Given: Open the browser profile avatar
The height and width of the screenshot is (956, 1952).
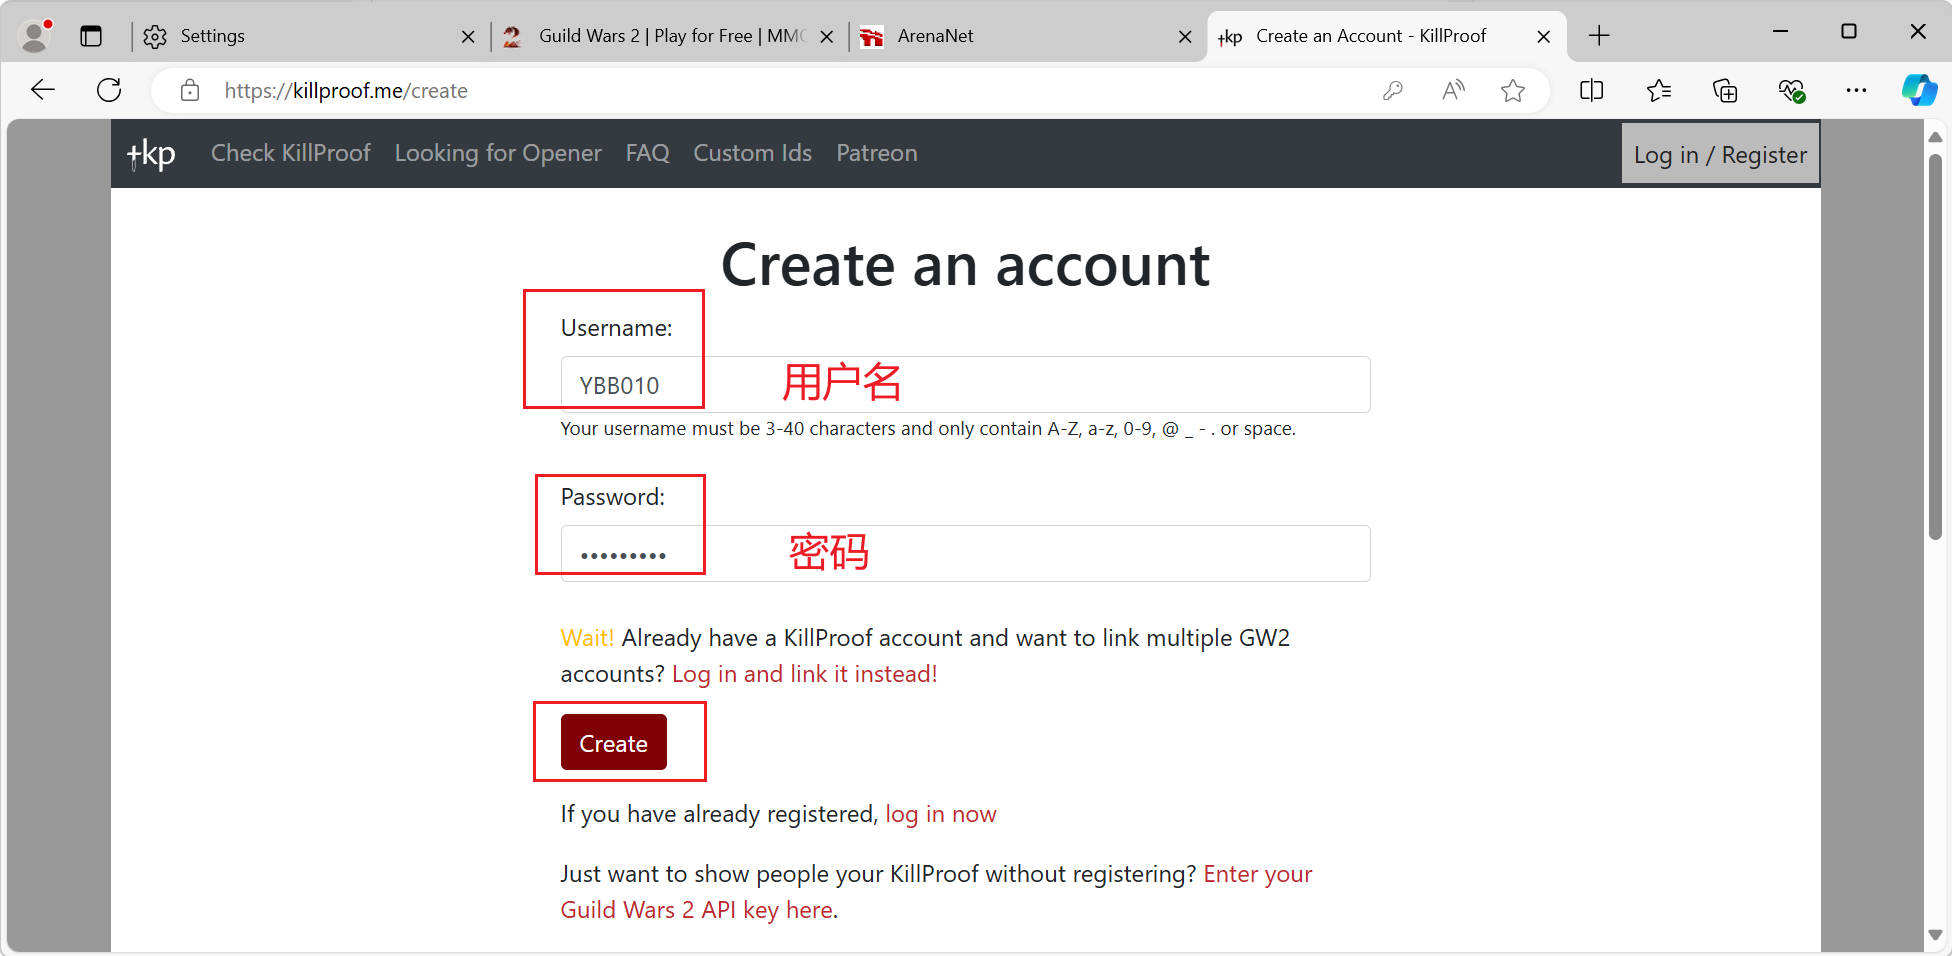Looking at the screenshot, I should (36, 36).
